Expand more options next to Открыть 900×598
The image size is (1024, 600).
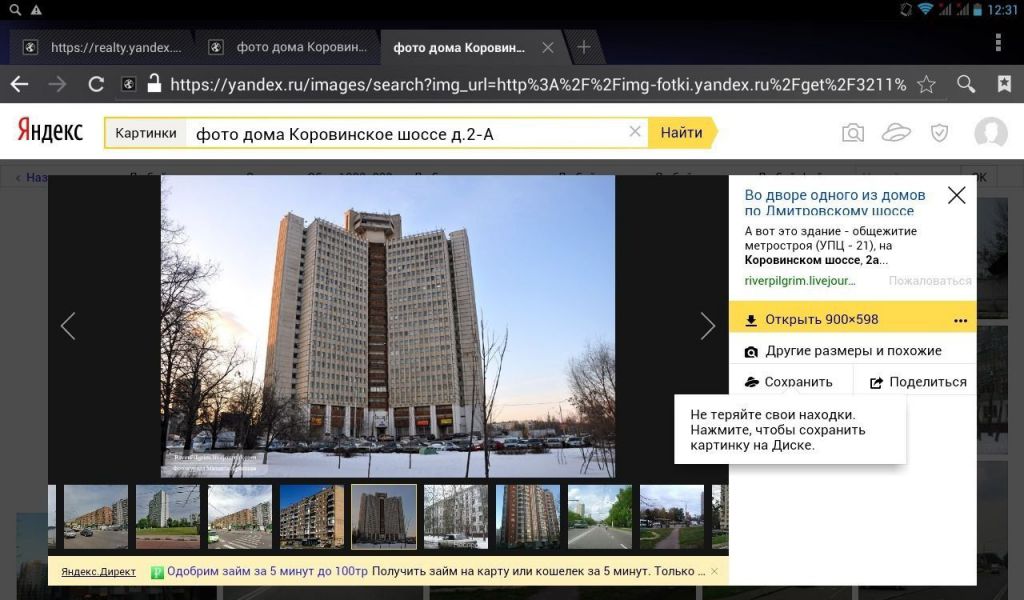960,320
